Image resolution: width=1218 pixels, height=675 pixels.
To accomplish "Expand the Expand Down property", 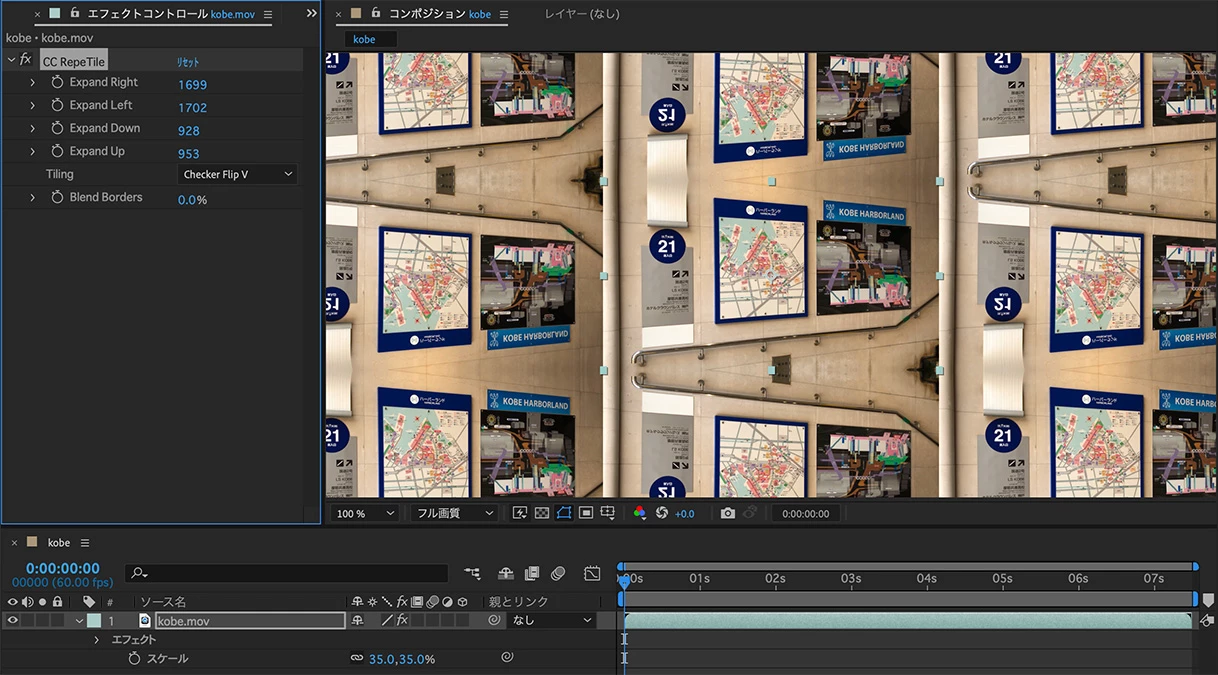I will 32,128.
